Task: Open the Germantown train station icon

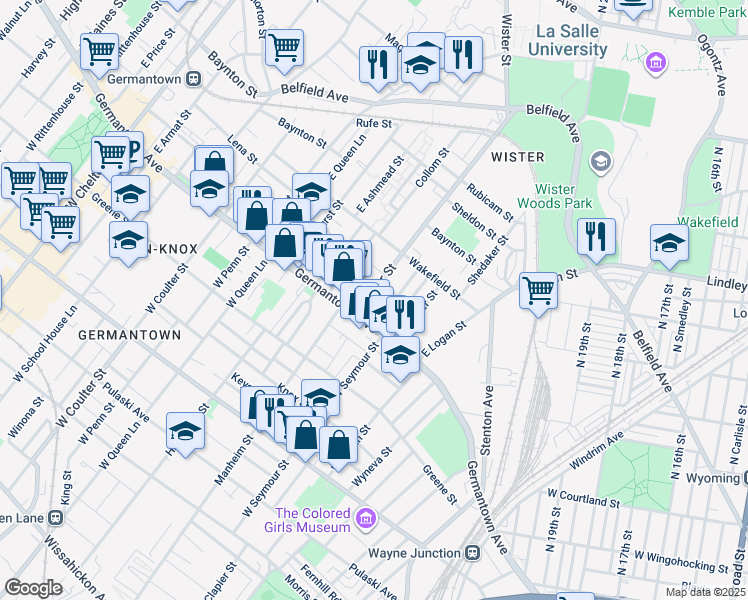Action: click(194, 79)
